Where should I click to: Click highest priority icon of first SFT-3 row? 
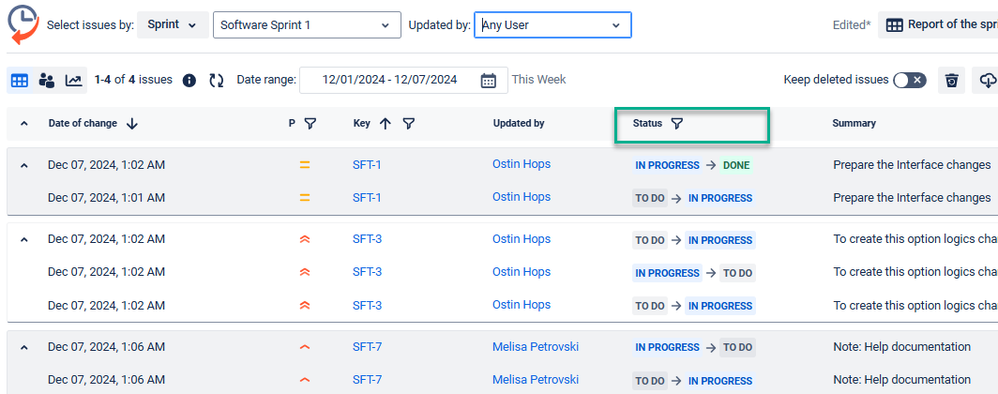click(305, 239)
